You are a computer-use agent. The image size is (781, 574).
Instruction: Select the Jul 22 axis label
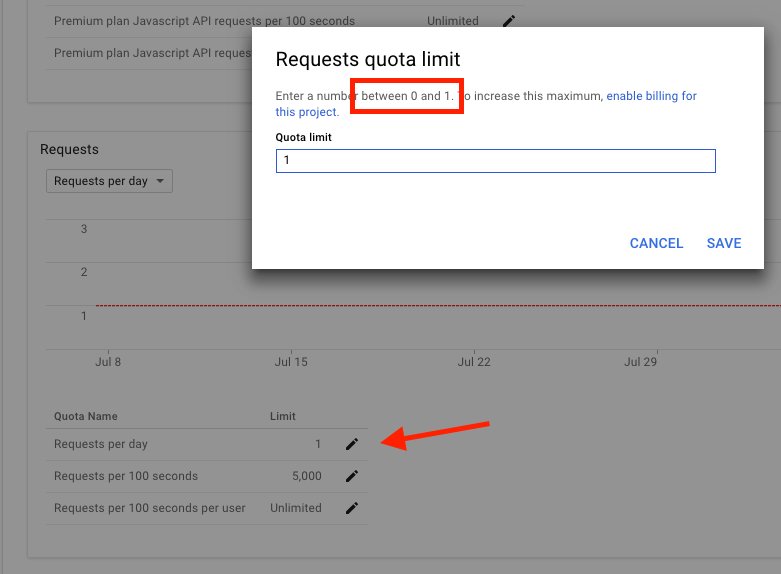[474, 362]
